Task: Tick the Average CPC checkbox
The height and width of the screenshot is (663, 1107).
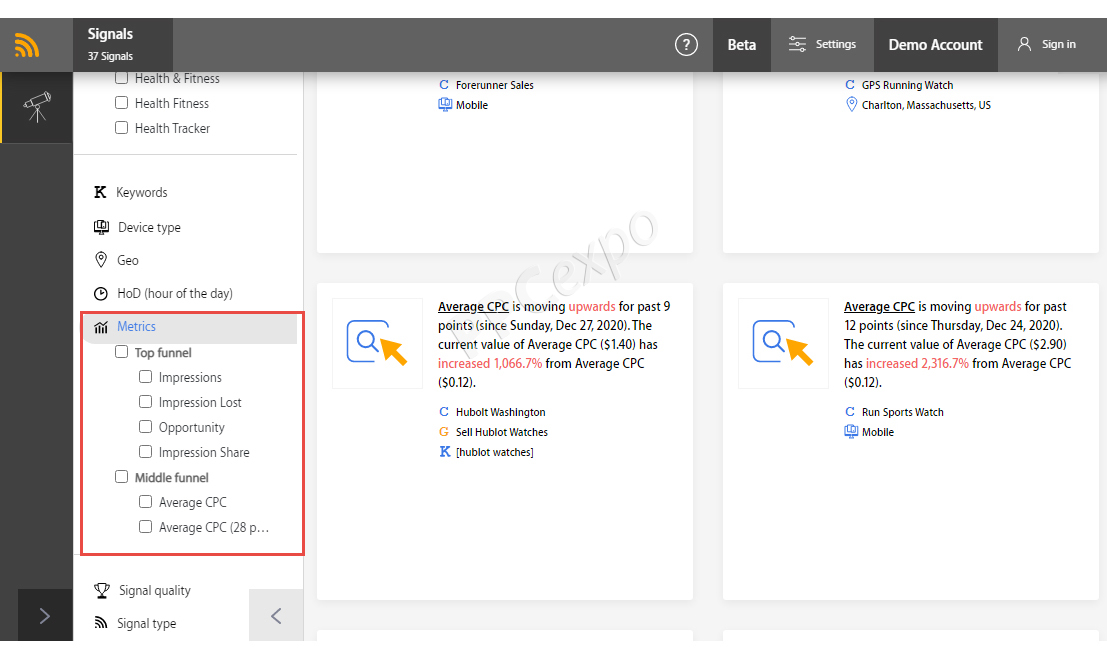Action: [145, 501]
